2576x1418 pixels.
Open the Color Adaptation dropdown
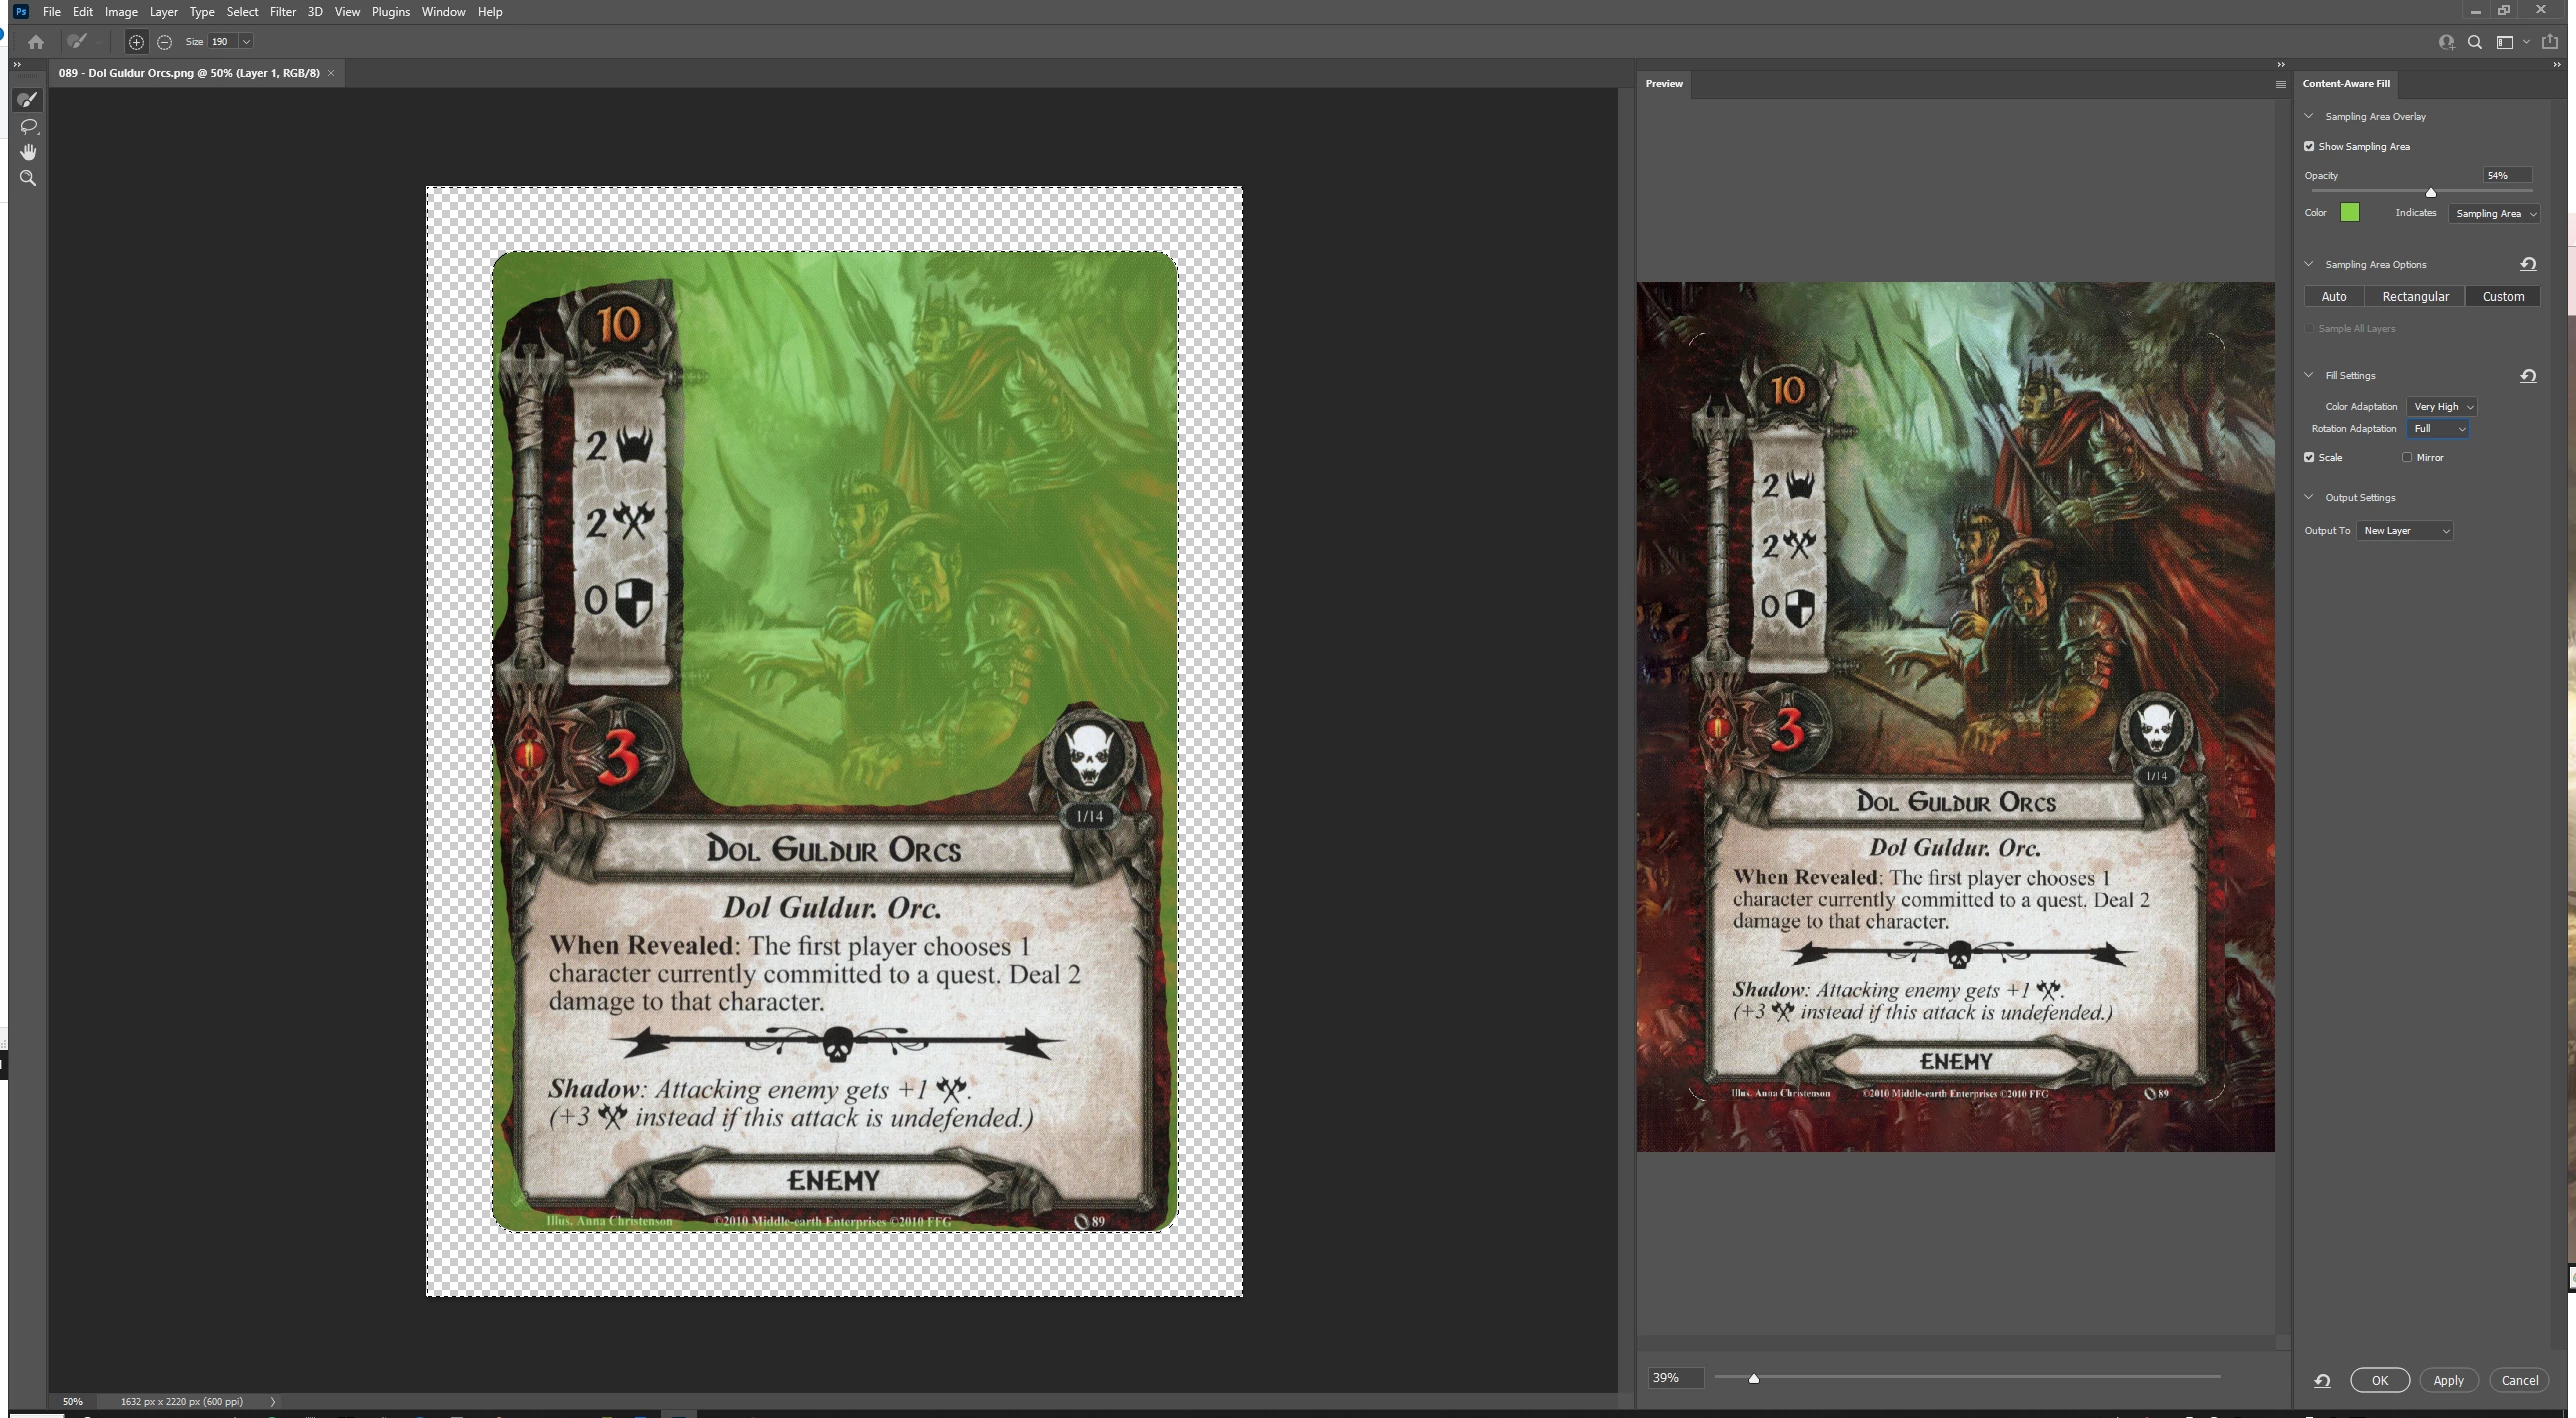pos(2441,406)
